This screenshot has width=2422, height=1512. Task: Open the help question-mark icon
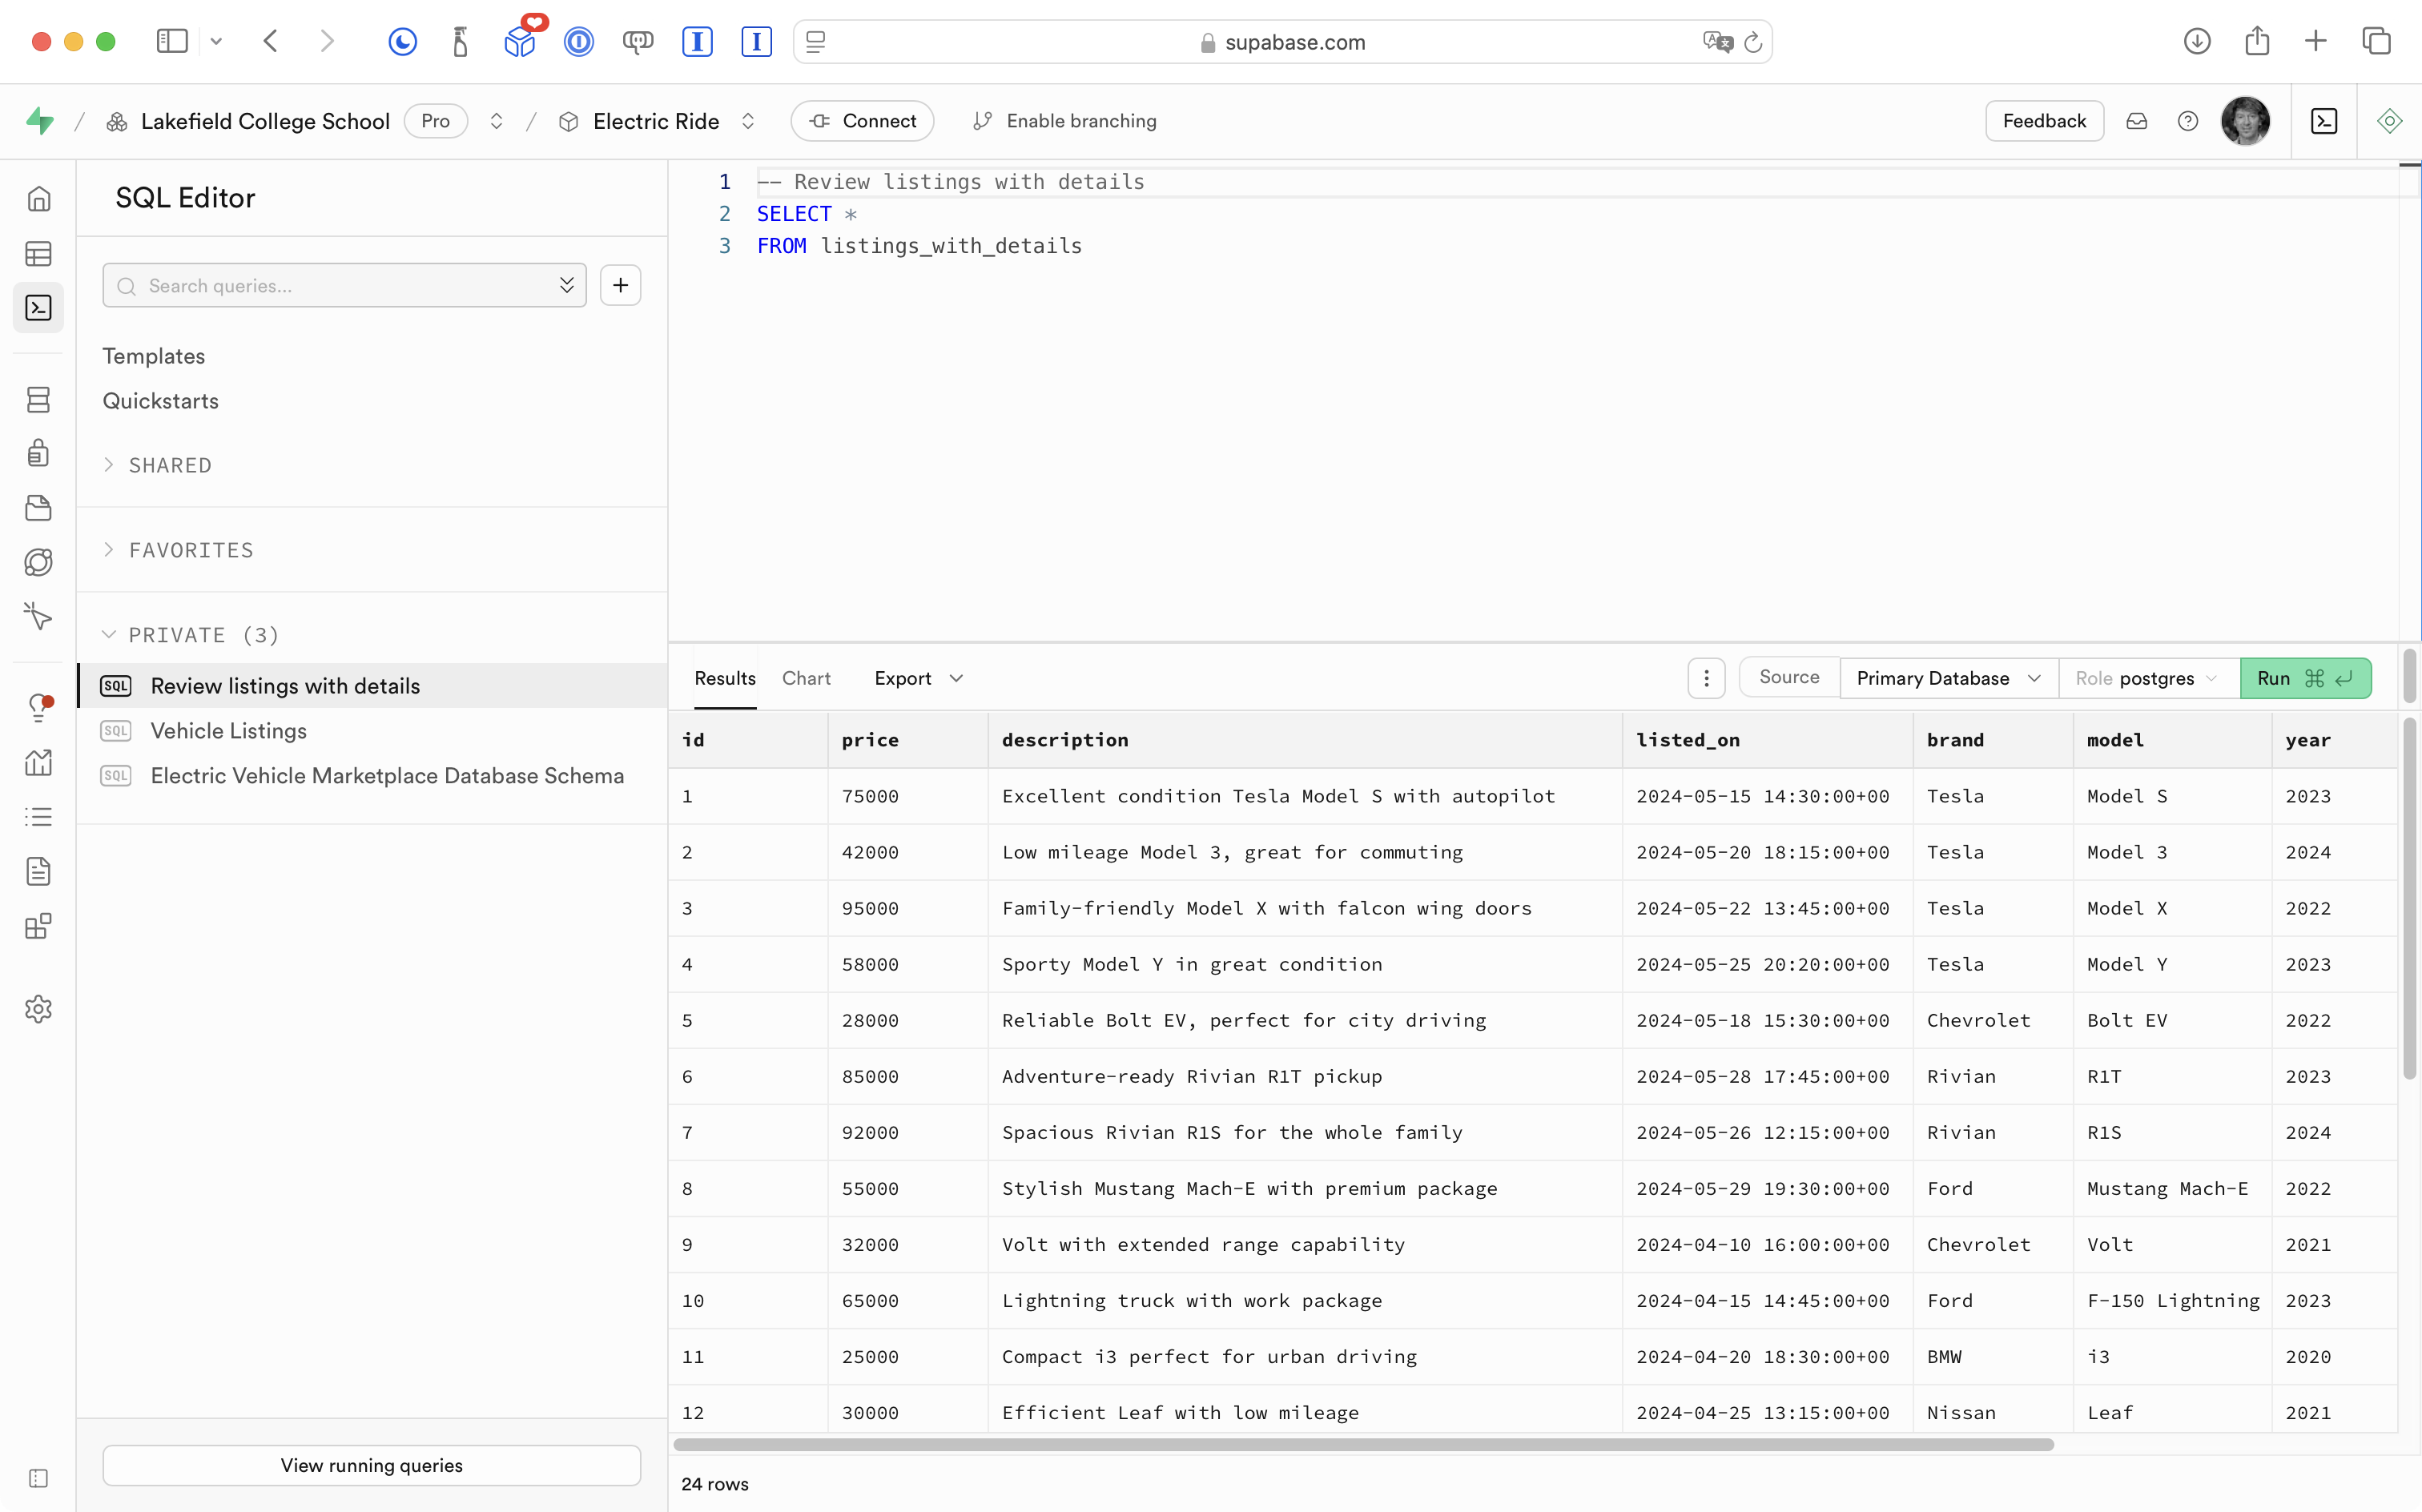click(2188, 121)
